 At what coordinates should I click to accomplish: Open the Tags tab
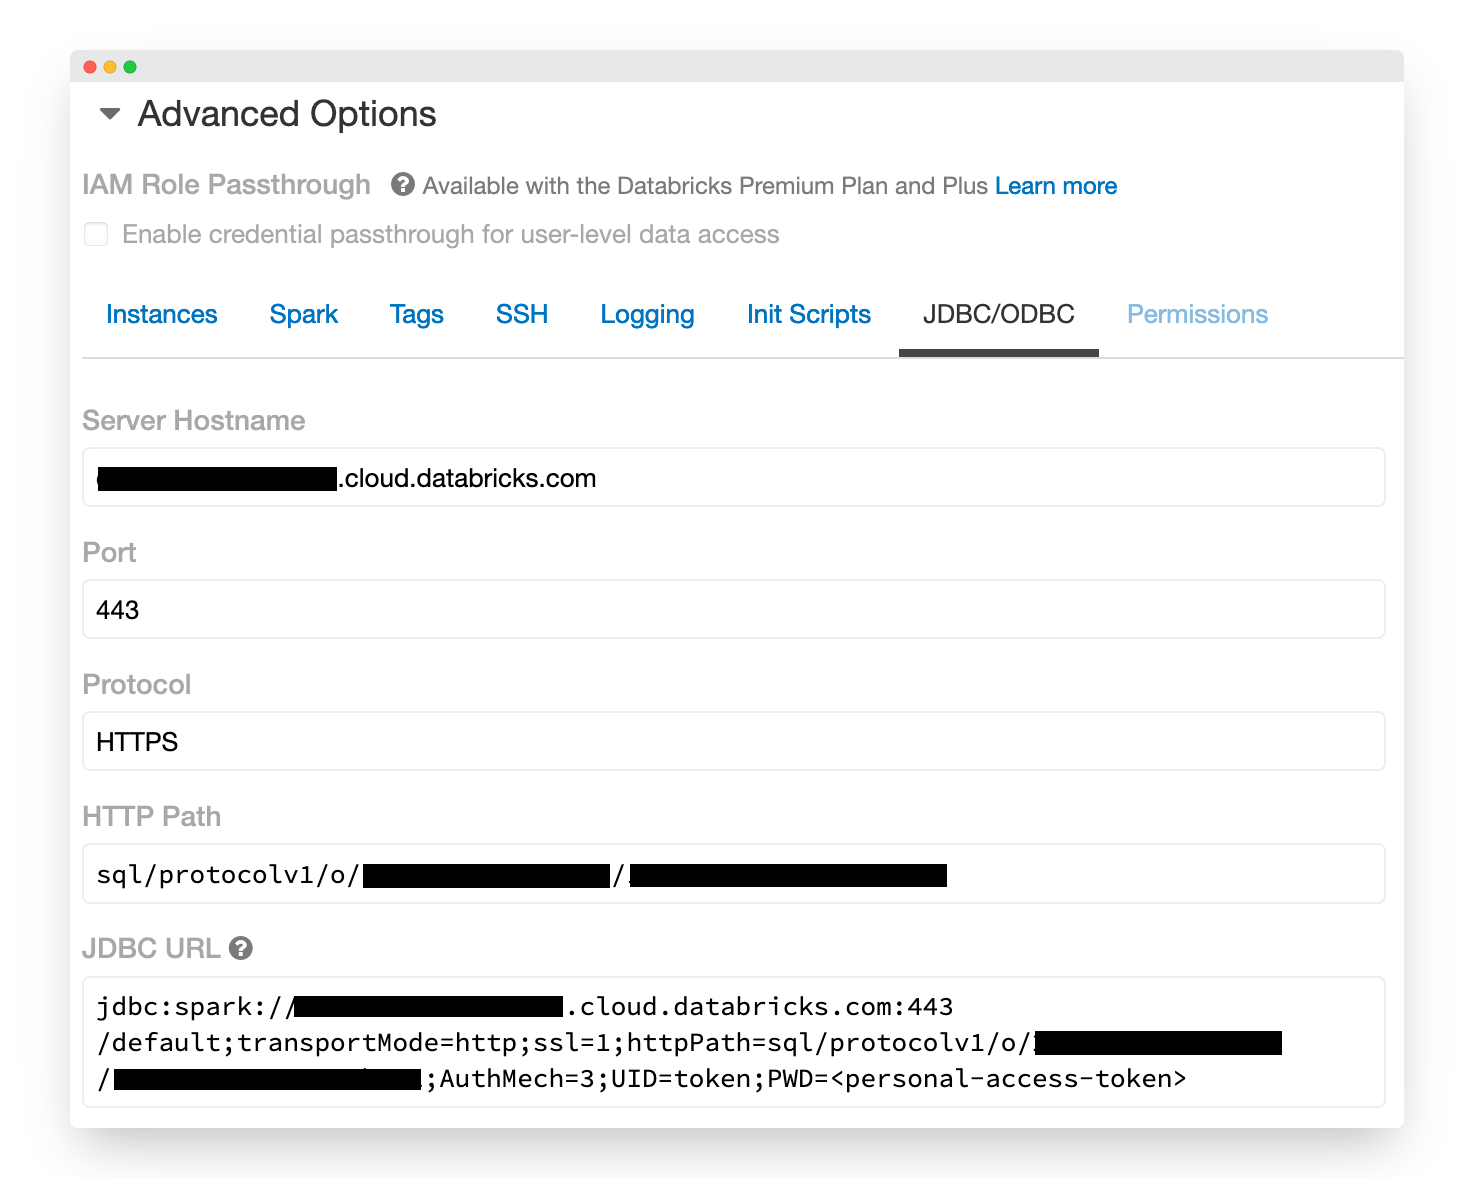click(416, 314)
